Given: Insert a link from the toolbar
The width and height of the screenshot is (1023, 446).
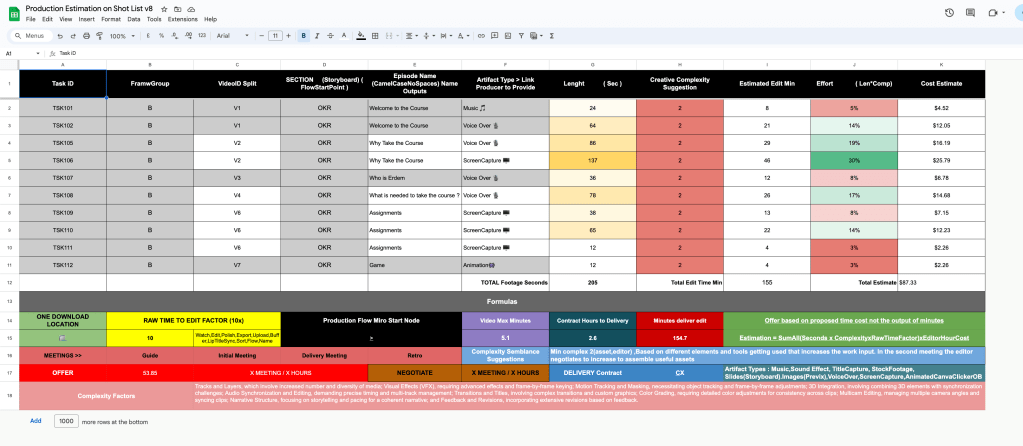Looking at the screenshot, I should (481, 36).
